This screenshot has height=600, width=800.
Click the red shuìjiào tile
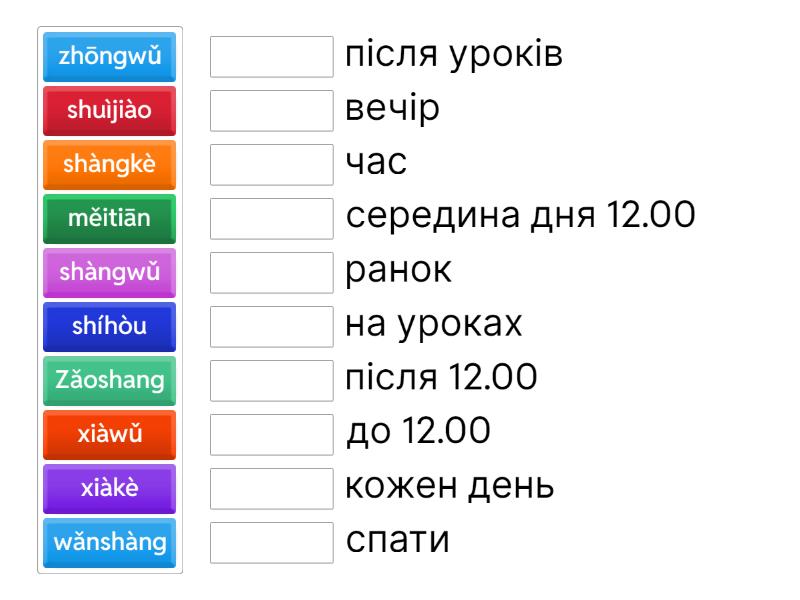(110, 111)
